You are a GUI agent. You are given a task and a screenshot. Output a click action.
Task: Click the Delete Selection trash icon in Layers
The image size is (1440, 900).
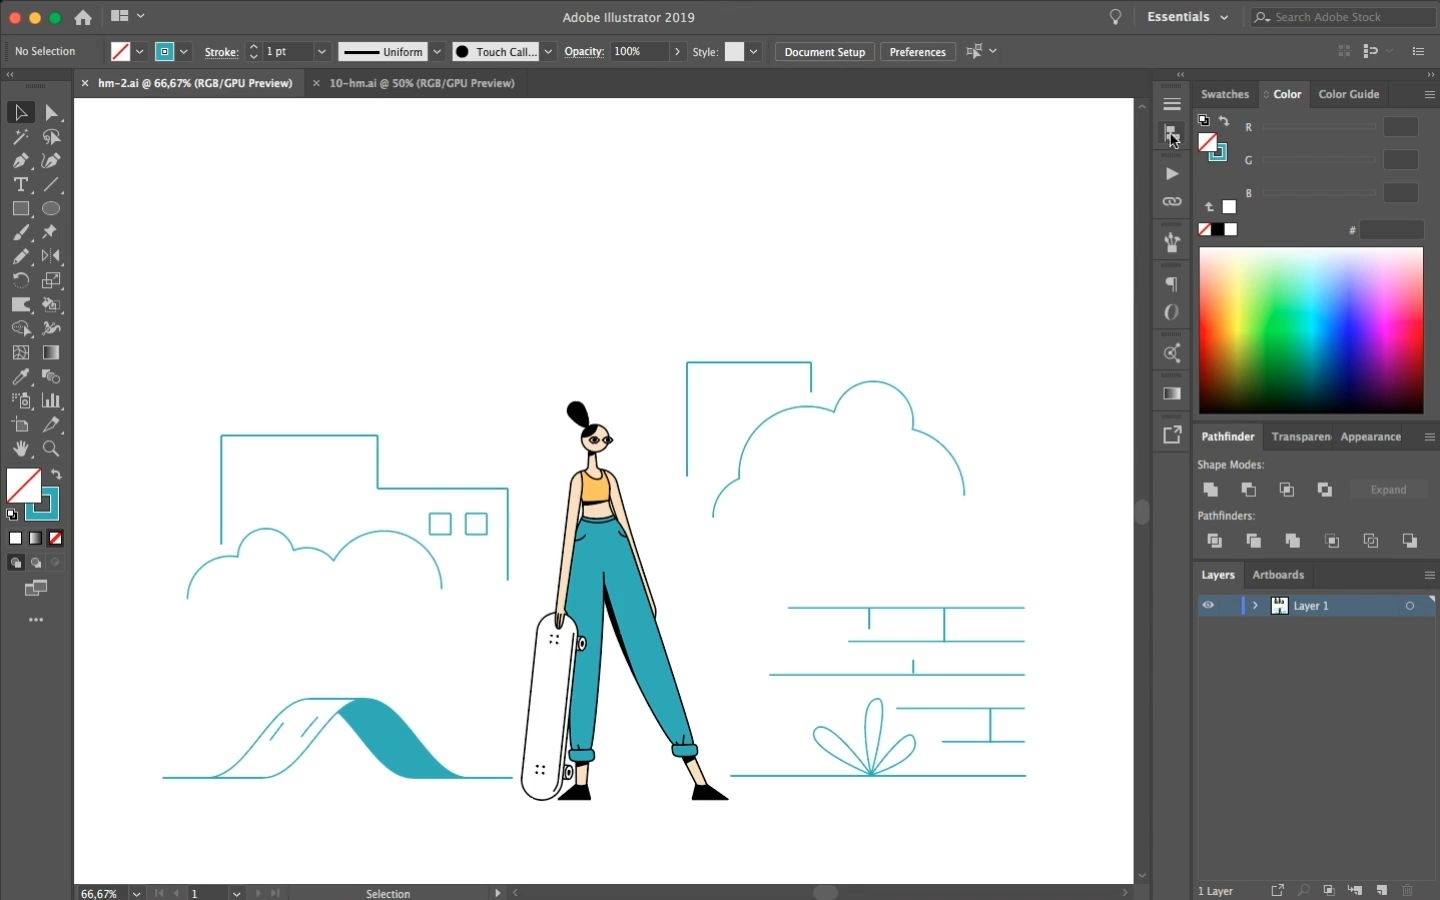[1408, 891]
